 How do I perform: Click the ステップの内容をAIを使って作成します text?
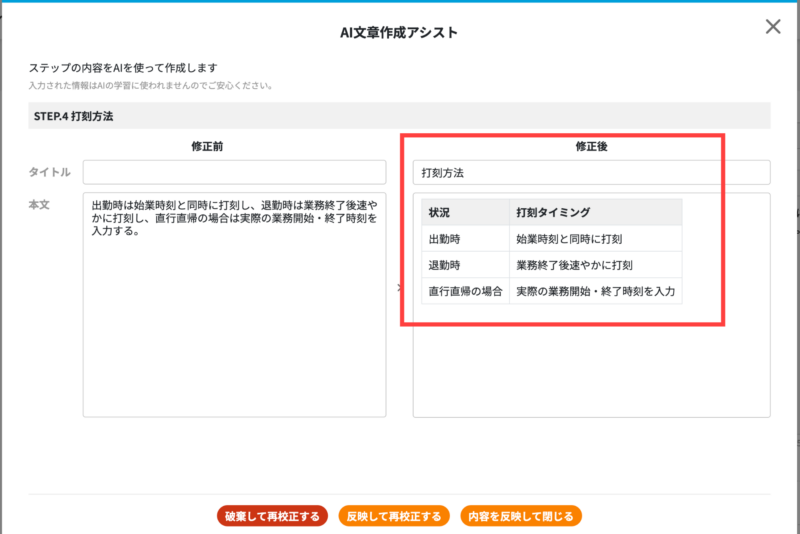coord(123,68)
